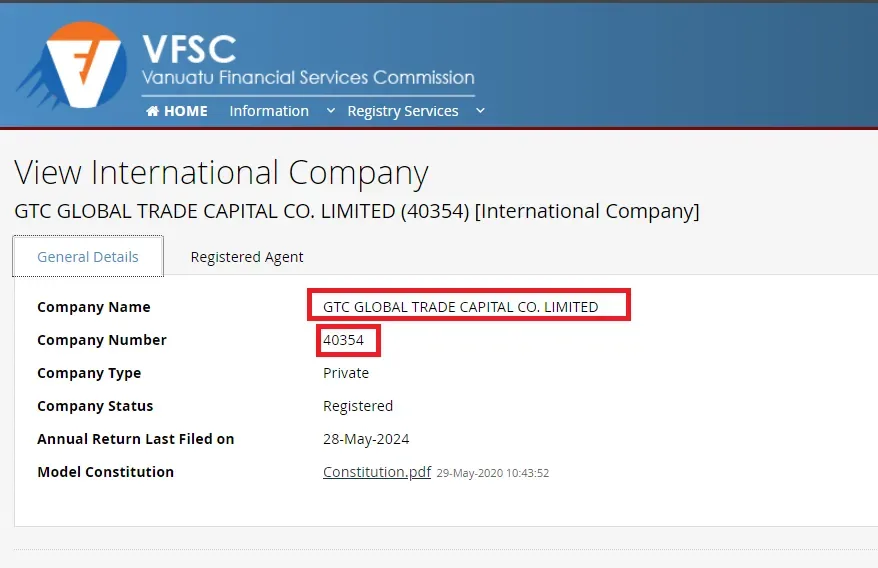The height and width of the screenshot is (568, 878).
Task: Open the Constitution.pdf link
Action: tap(377, 472)
